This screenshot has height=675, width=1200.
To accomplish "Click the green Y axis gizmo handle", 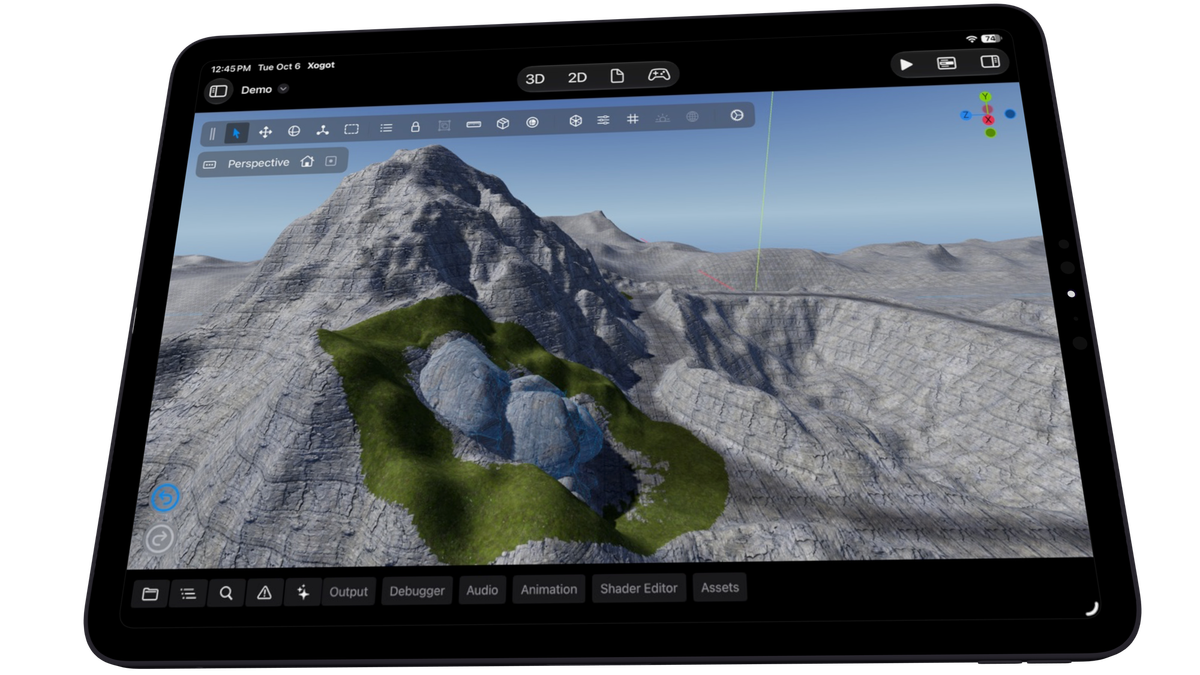I will pos(986,97).
